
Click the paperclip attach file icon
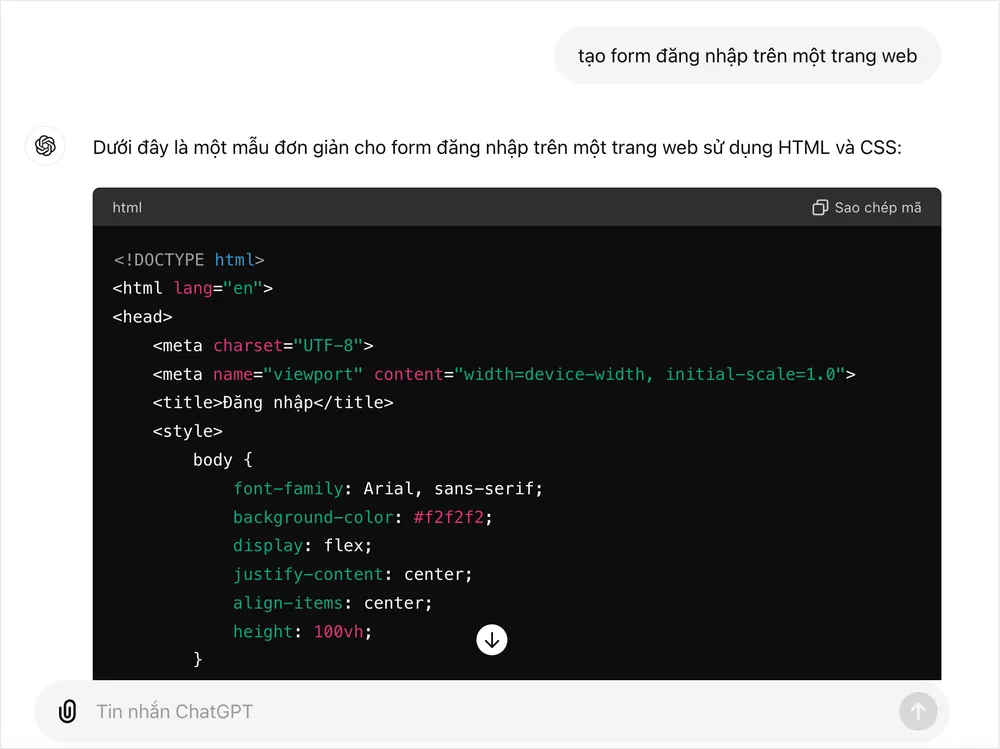click(x=68, y=711)
